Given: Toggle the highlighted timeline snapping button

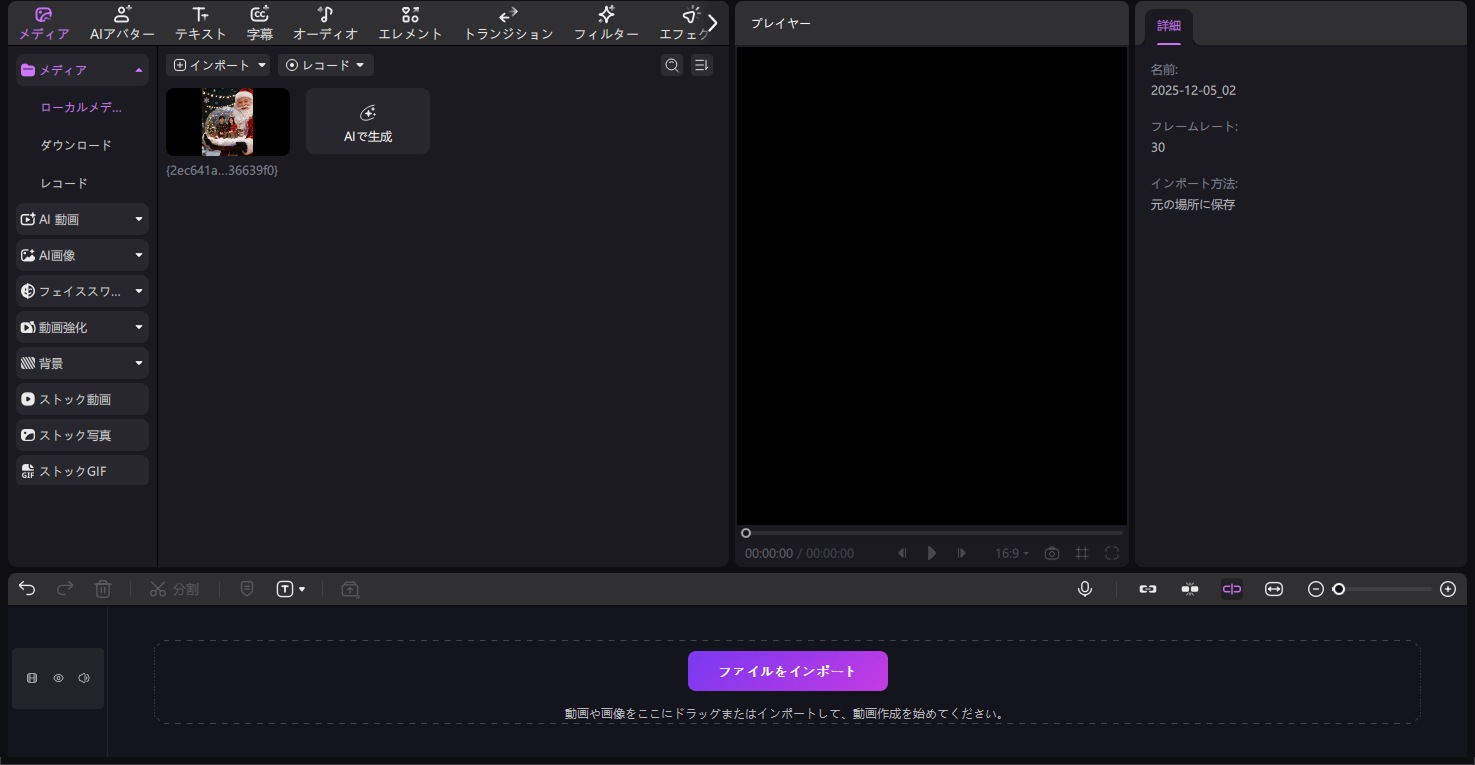Looking at the screenshot, I should coord(1231,589).
